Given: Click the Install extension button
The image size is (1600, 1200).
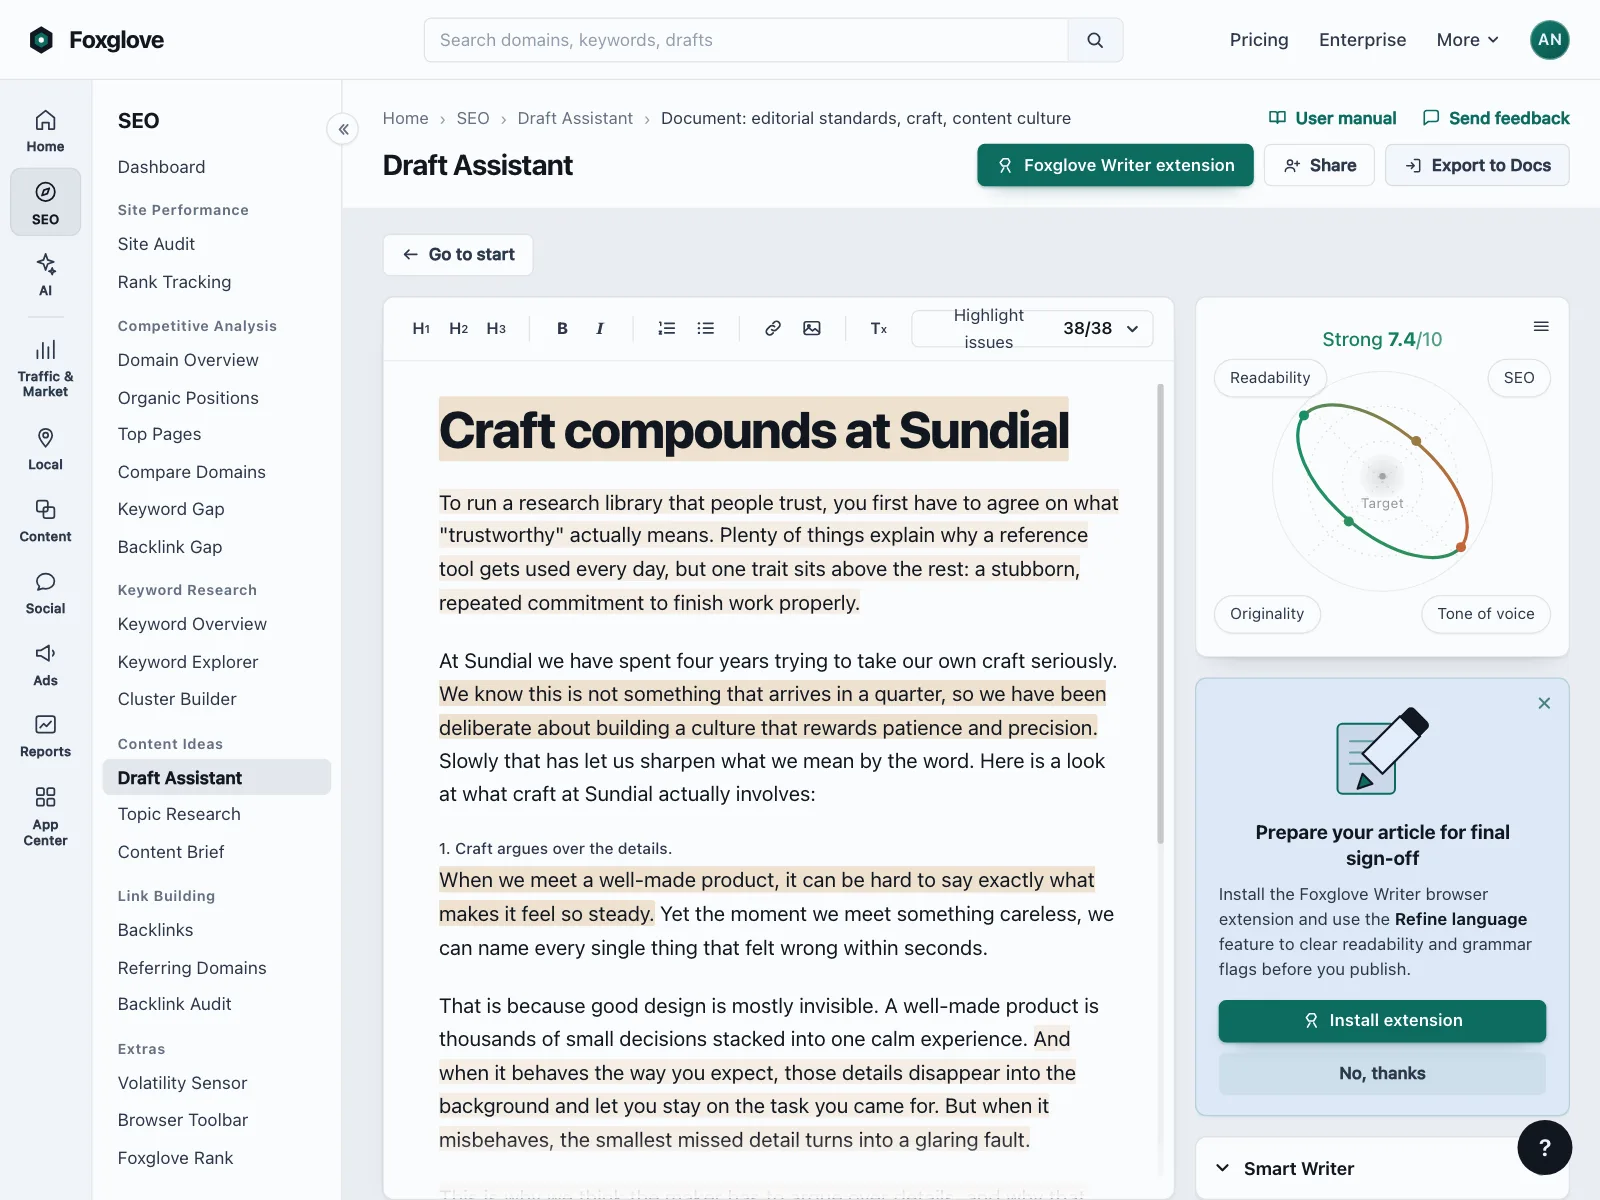Looking at the screenshot, I should tap(1382, 1021).
